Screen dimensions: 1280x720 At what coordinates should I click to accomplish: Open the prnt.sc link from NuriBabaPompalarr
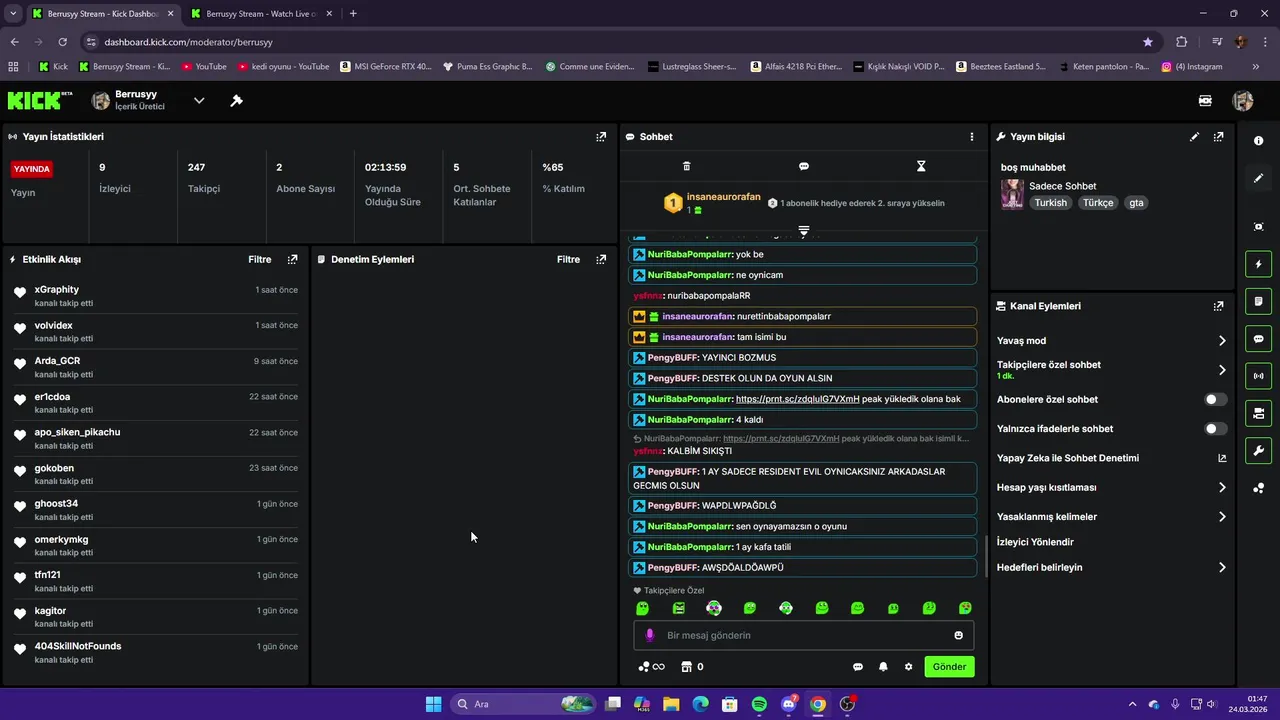[x=797, y=399]
